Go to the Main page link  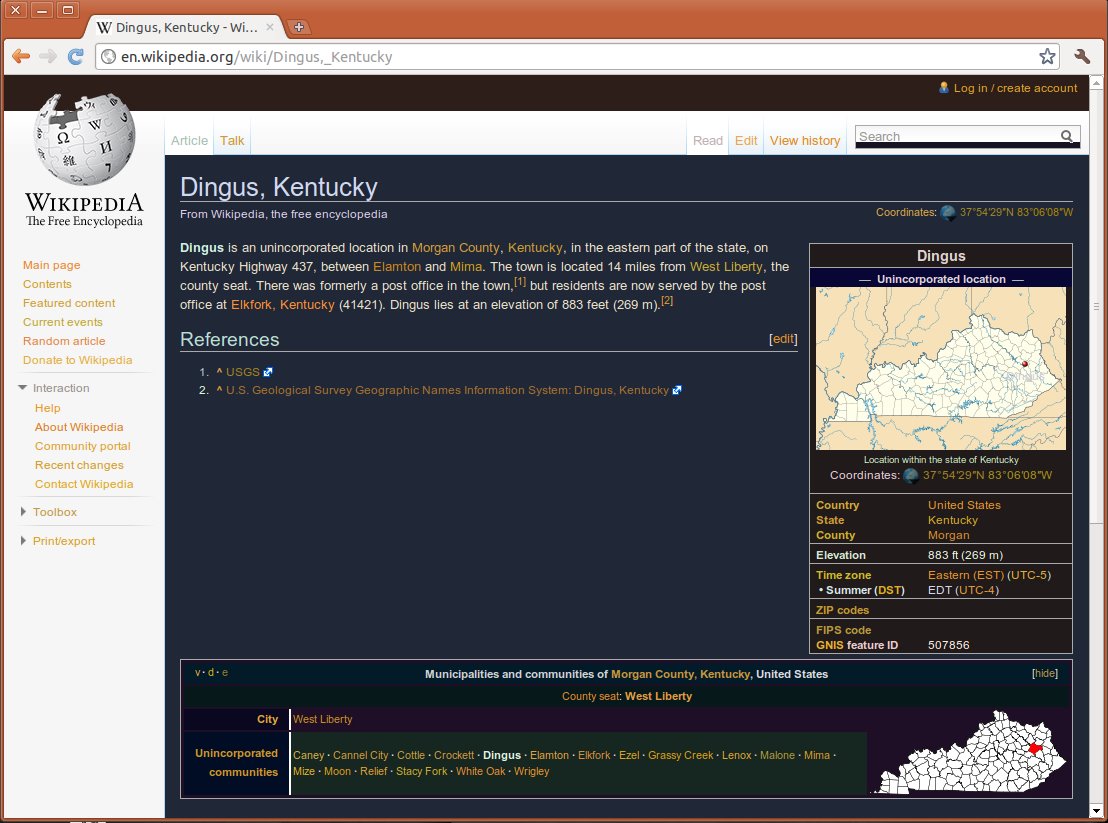tap(52, 265)
